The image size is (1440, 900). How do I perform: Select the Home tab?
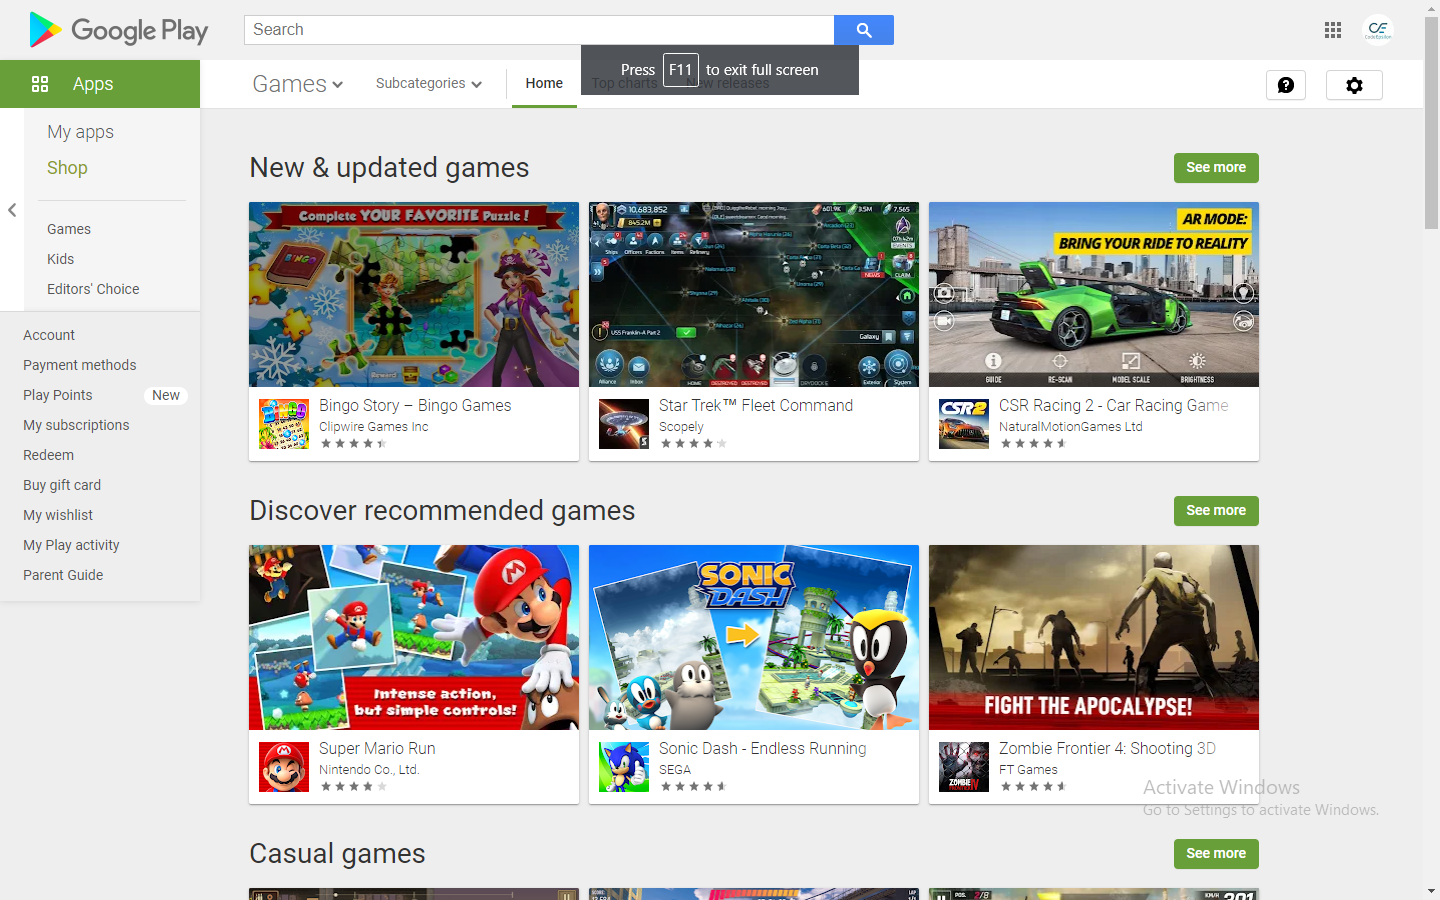tap(544, 84)
